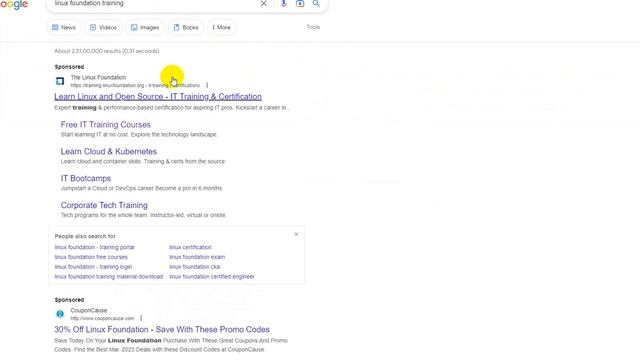Focus the search input field
Screen dimensions: 640x360
click(x=155, y=3)
